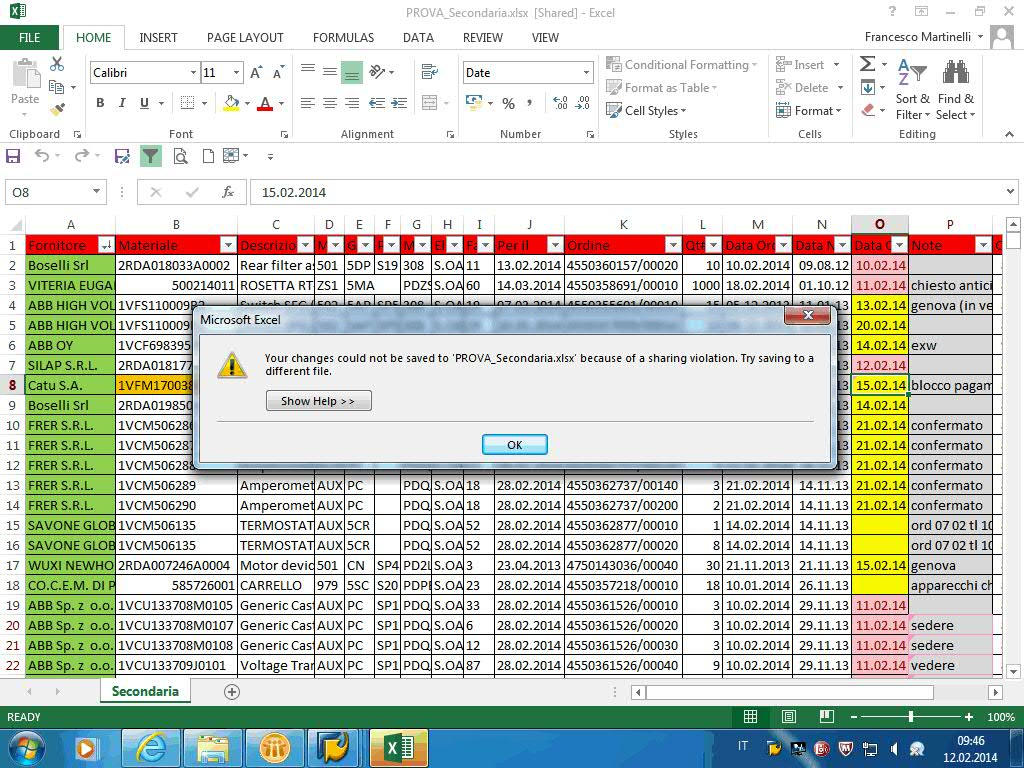
Task: Toggle Italic formatting
Action: coord(122,103)
